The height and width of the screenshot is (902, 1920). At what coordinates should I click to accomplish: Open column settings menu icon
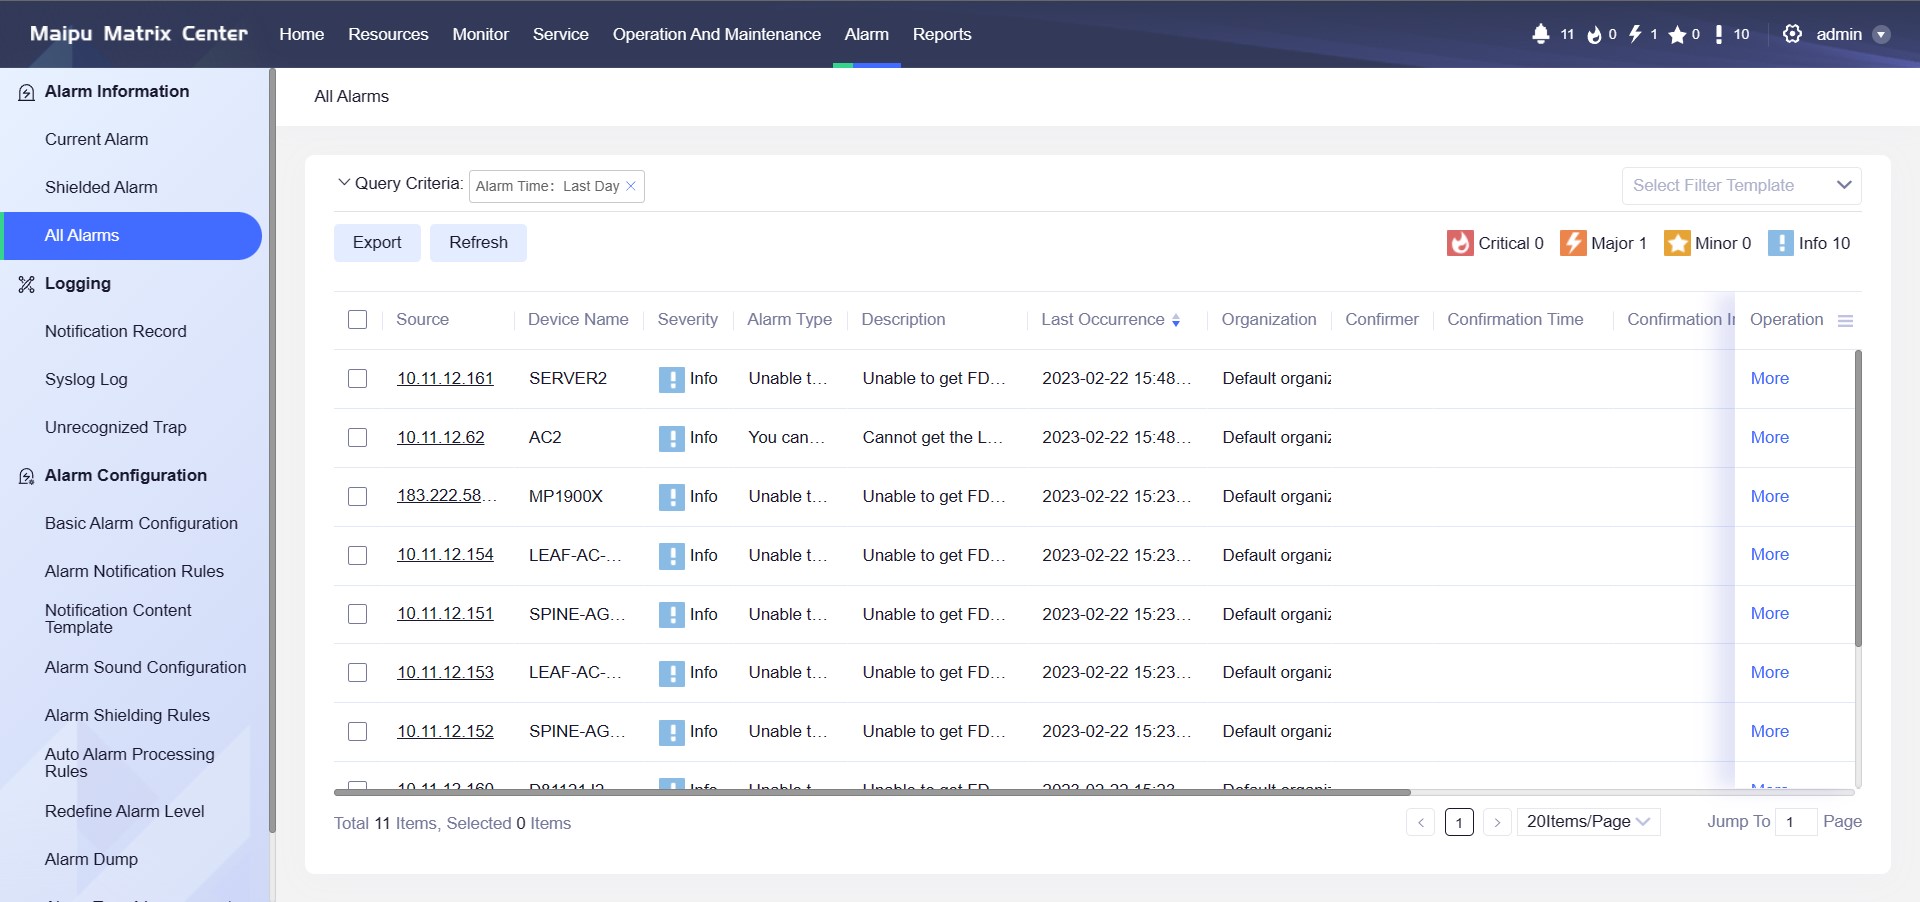point(1846,320)
